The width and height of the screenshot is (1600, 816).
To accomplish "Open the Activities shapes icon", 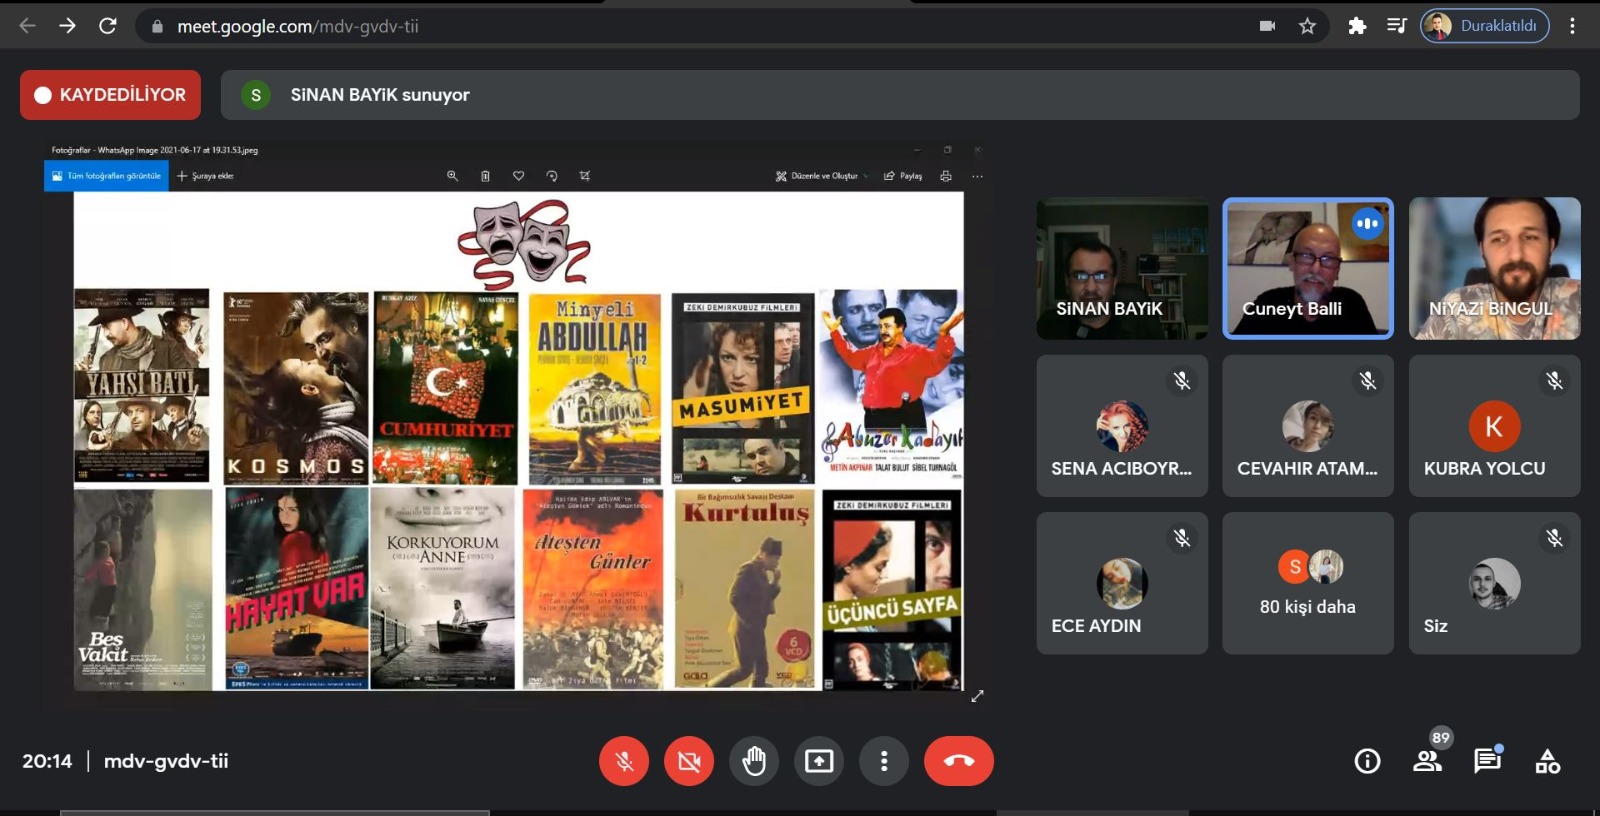I will pos(1547,762).
